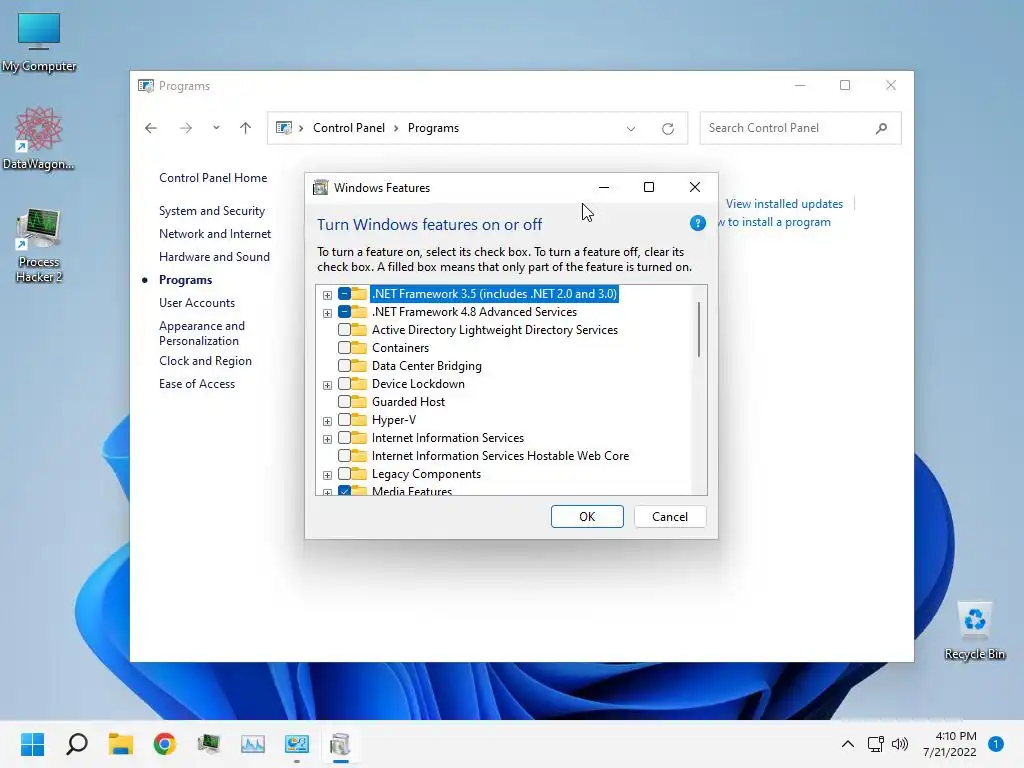1024x768 pixels.
Task: Open Hardware and Sound category
Action: point(214,257)
